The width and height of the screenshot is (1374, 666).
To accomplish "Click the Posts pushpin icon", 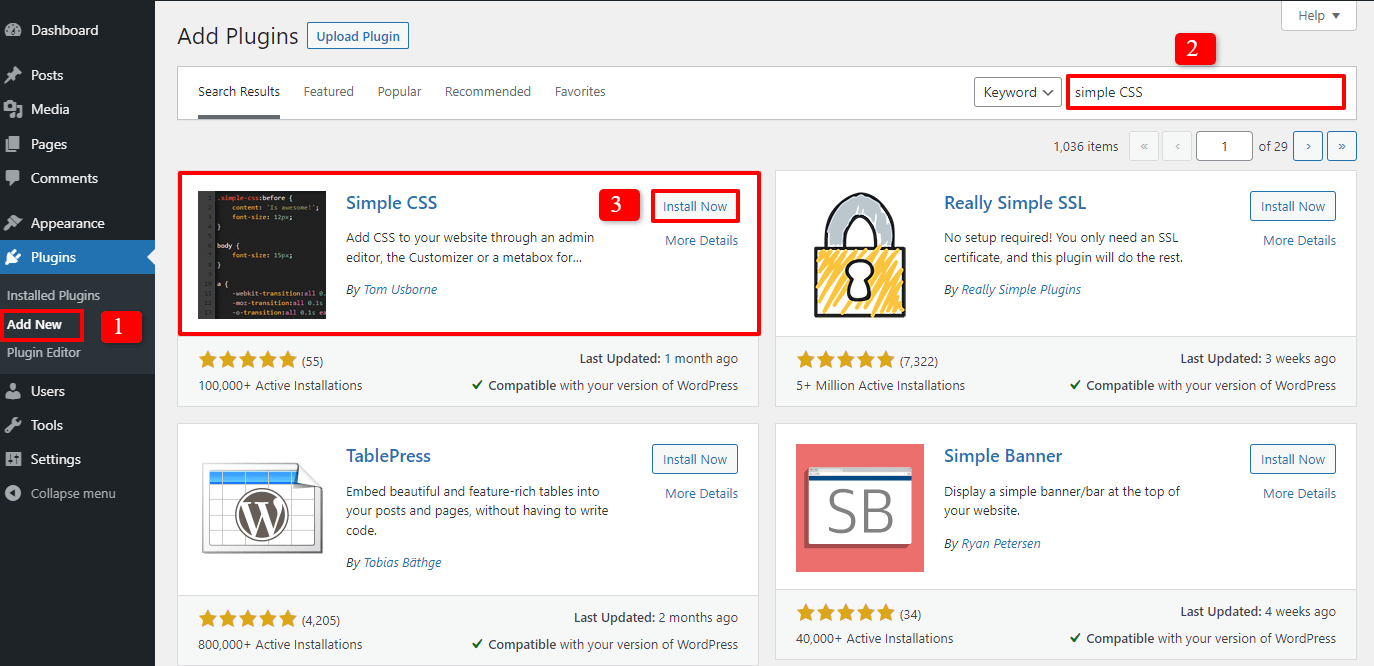I will [x=13, y=75].
